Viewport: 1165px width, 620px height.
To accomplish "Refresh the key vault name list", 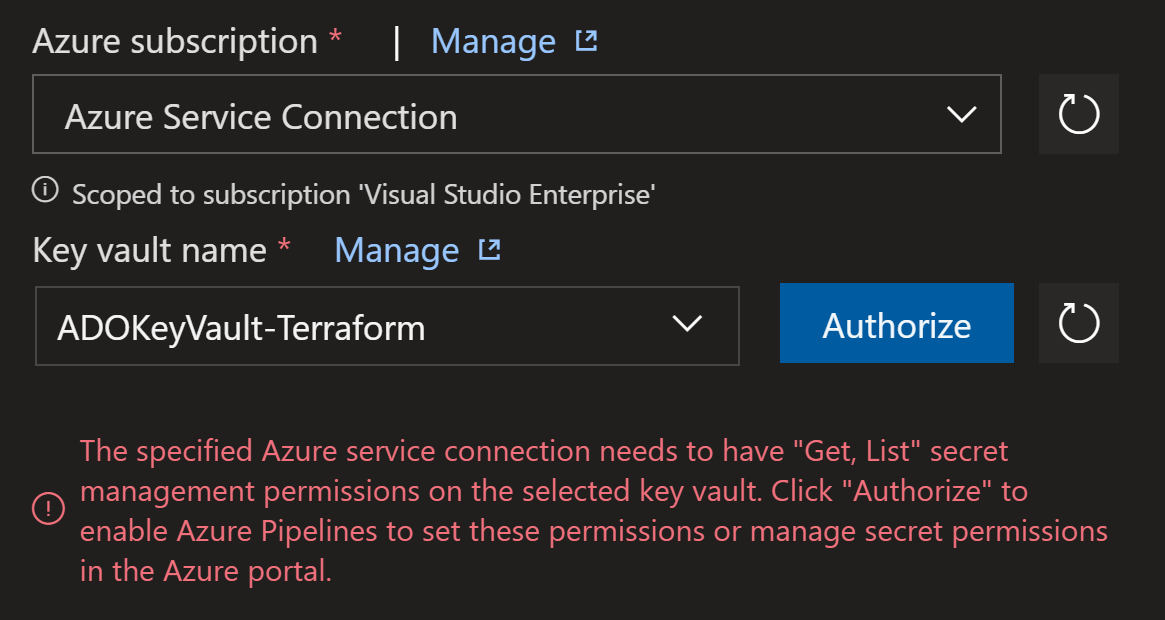I will [x=1078, y=323].
